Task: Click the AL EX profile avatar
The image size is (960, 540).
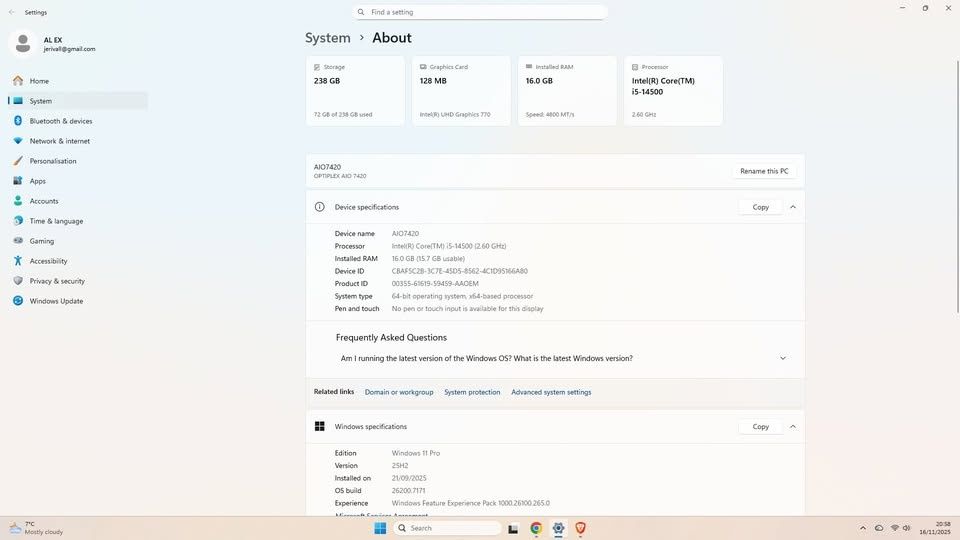Action: click(23, 44)
